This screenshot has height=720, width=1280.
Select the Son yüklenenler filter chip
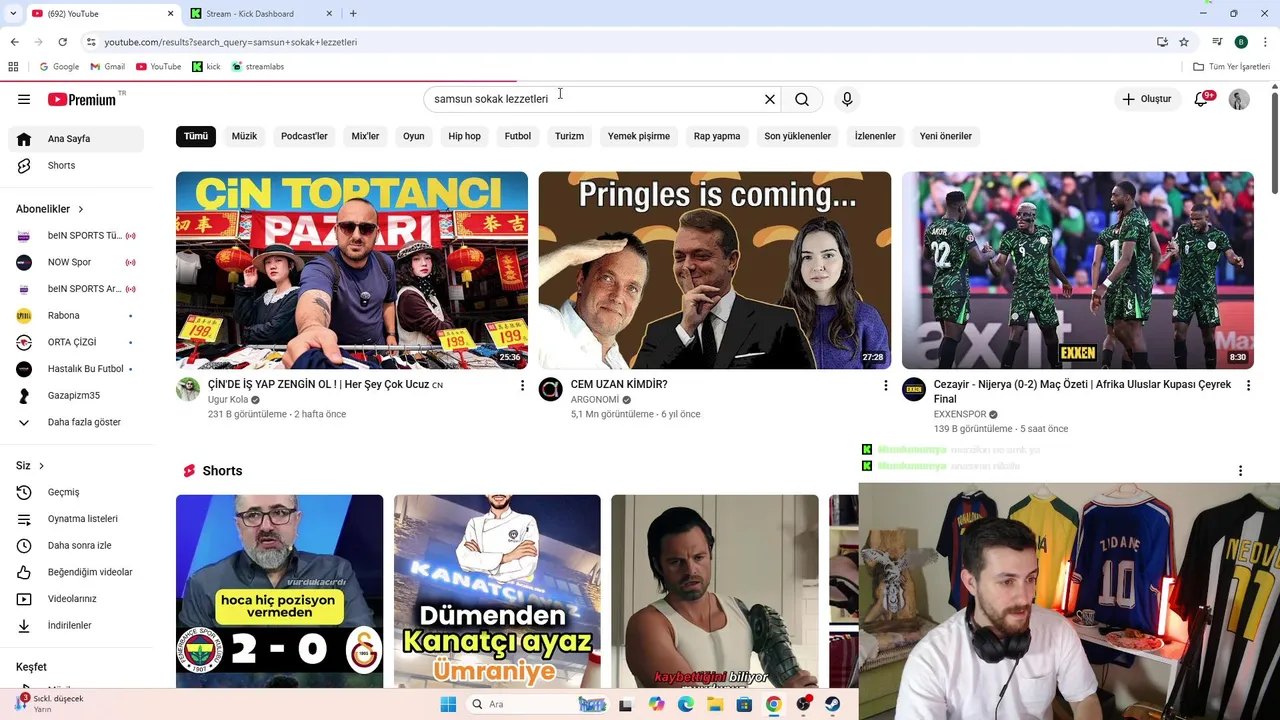click(x=797, y=136)
